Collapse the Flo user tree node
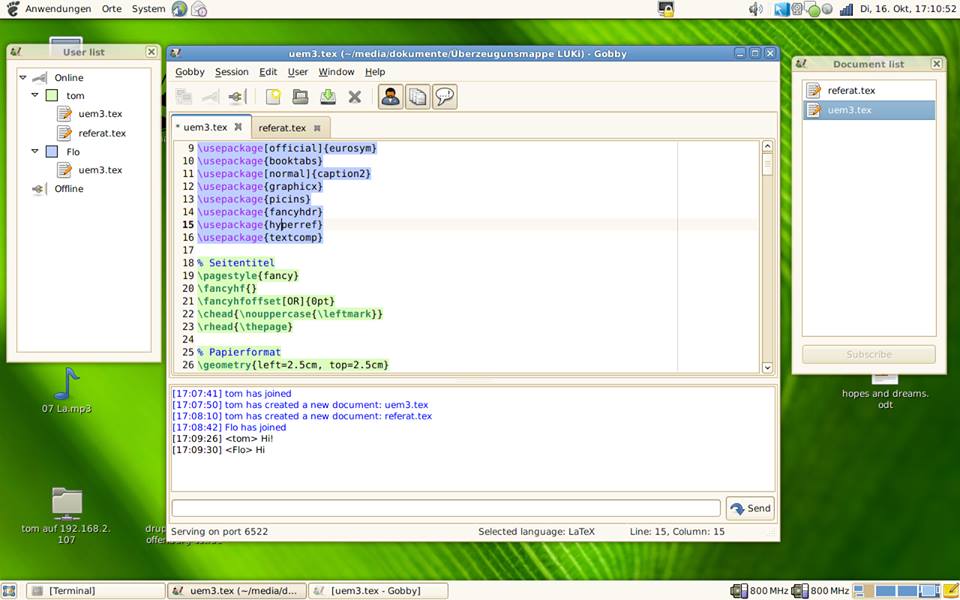This screenshot has width=960, height=600. click(34, 152)
